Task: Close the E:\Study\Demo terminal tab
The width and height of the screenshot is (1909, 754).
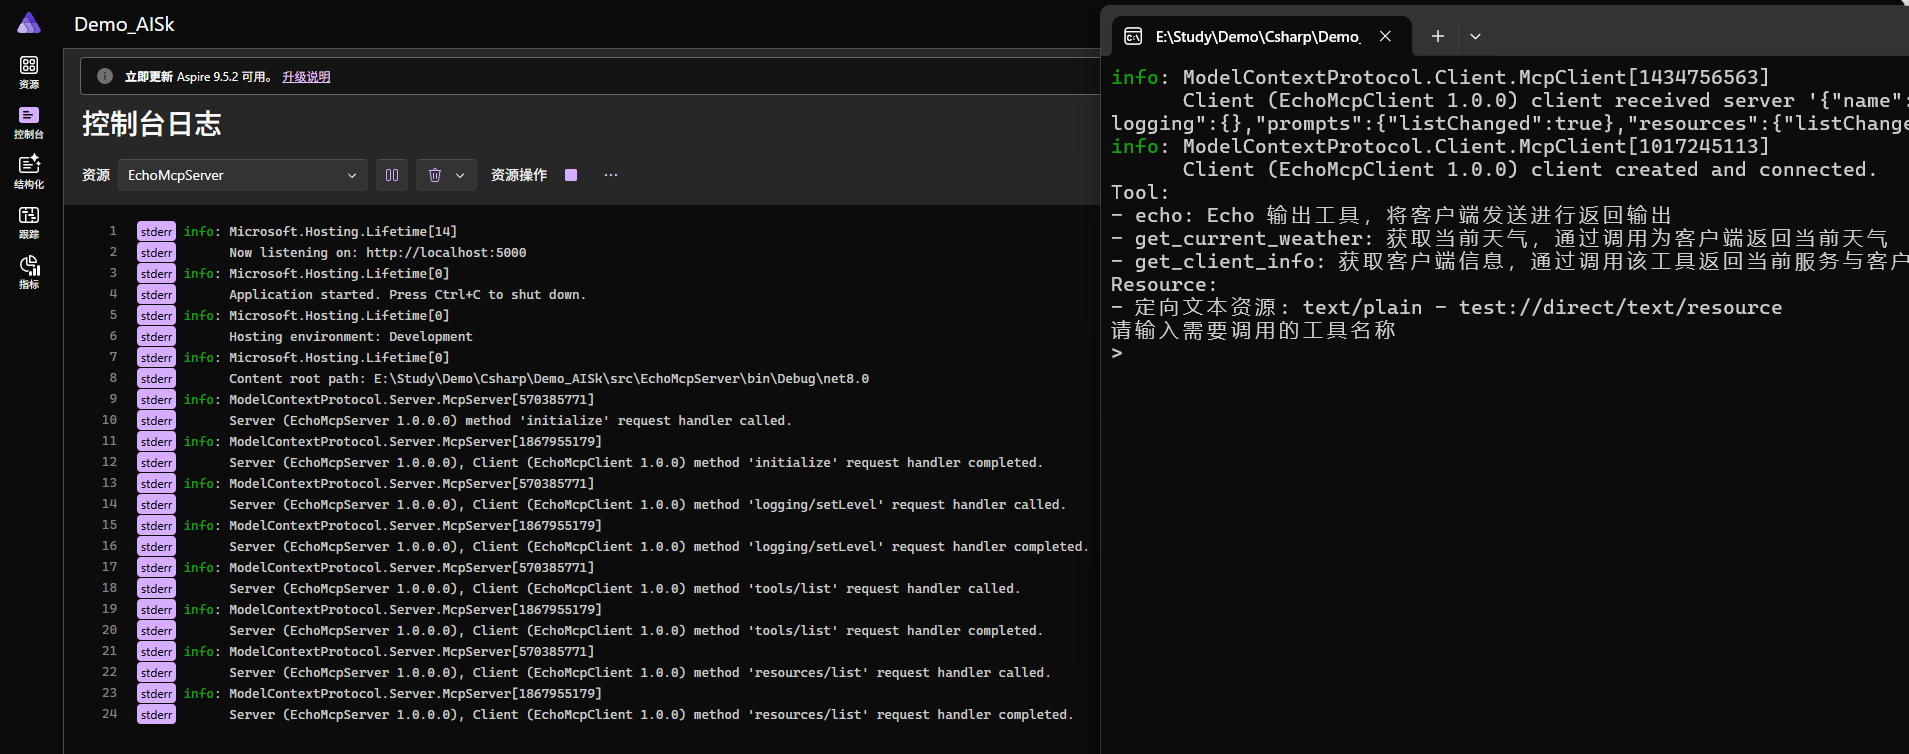Action: [1385, 36]
